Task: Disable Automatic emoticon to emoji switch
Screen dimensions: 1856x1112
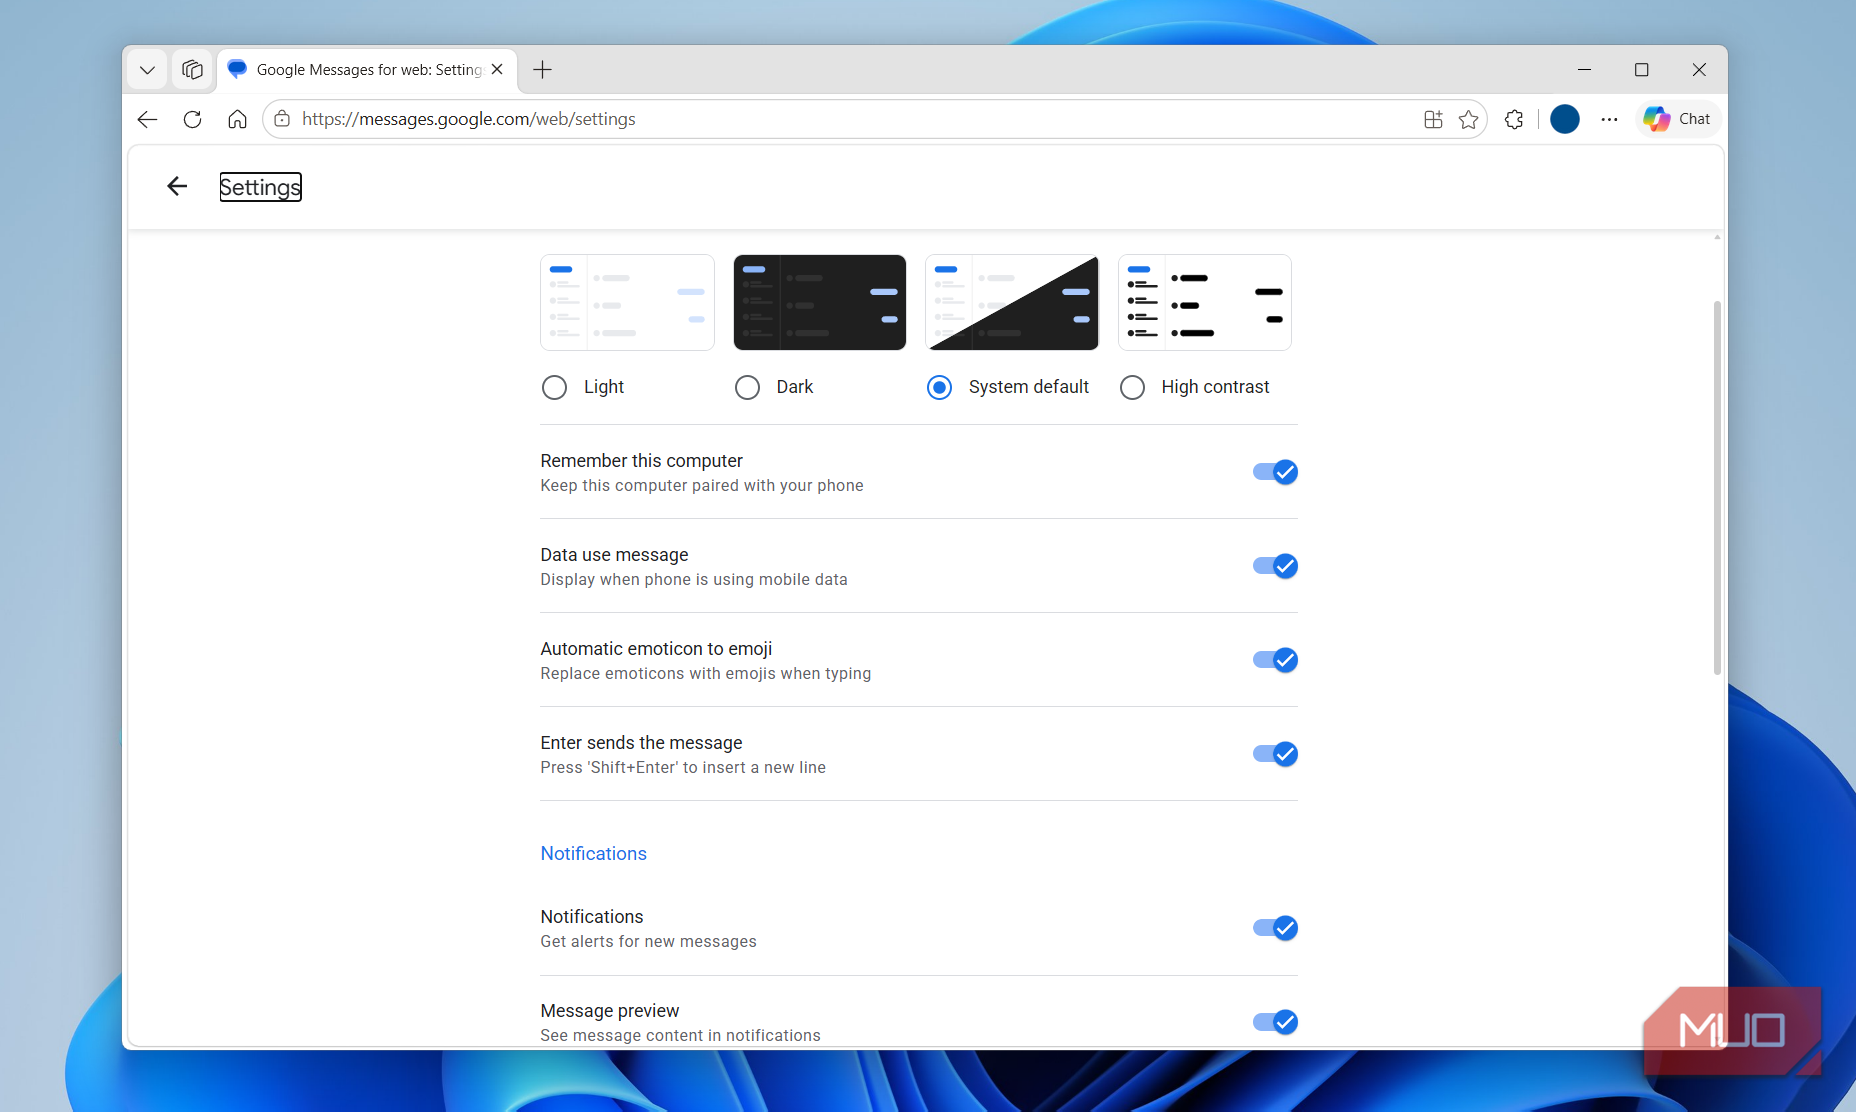Action: pos(1275,660)
